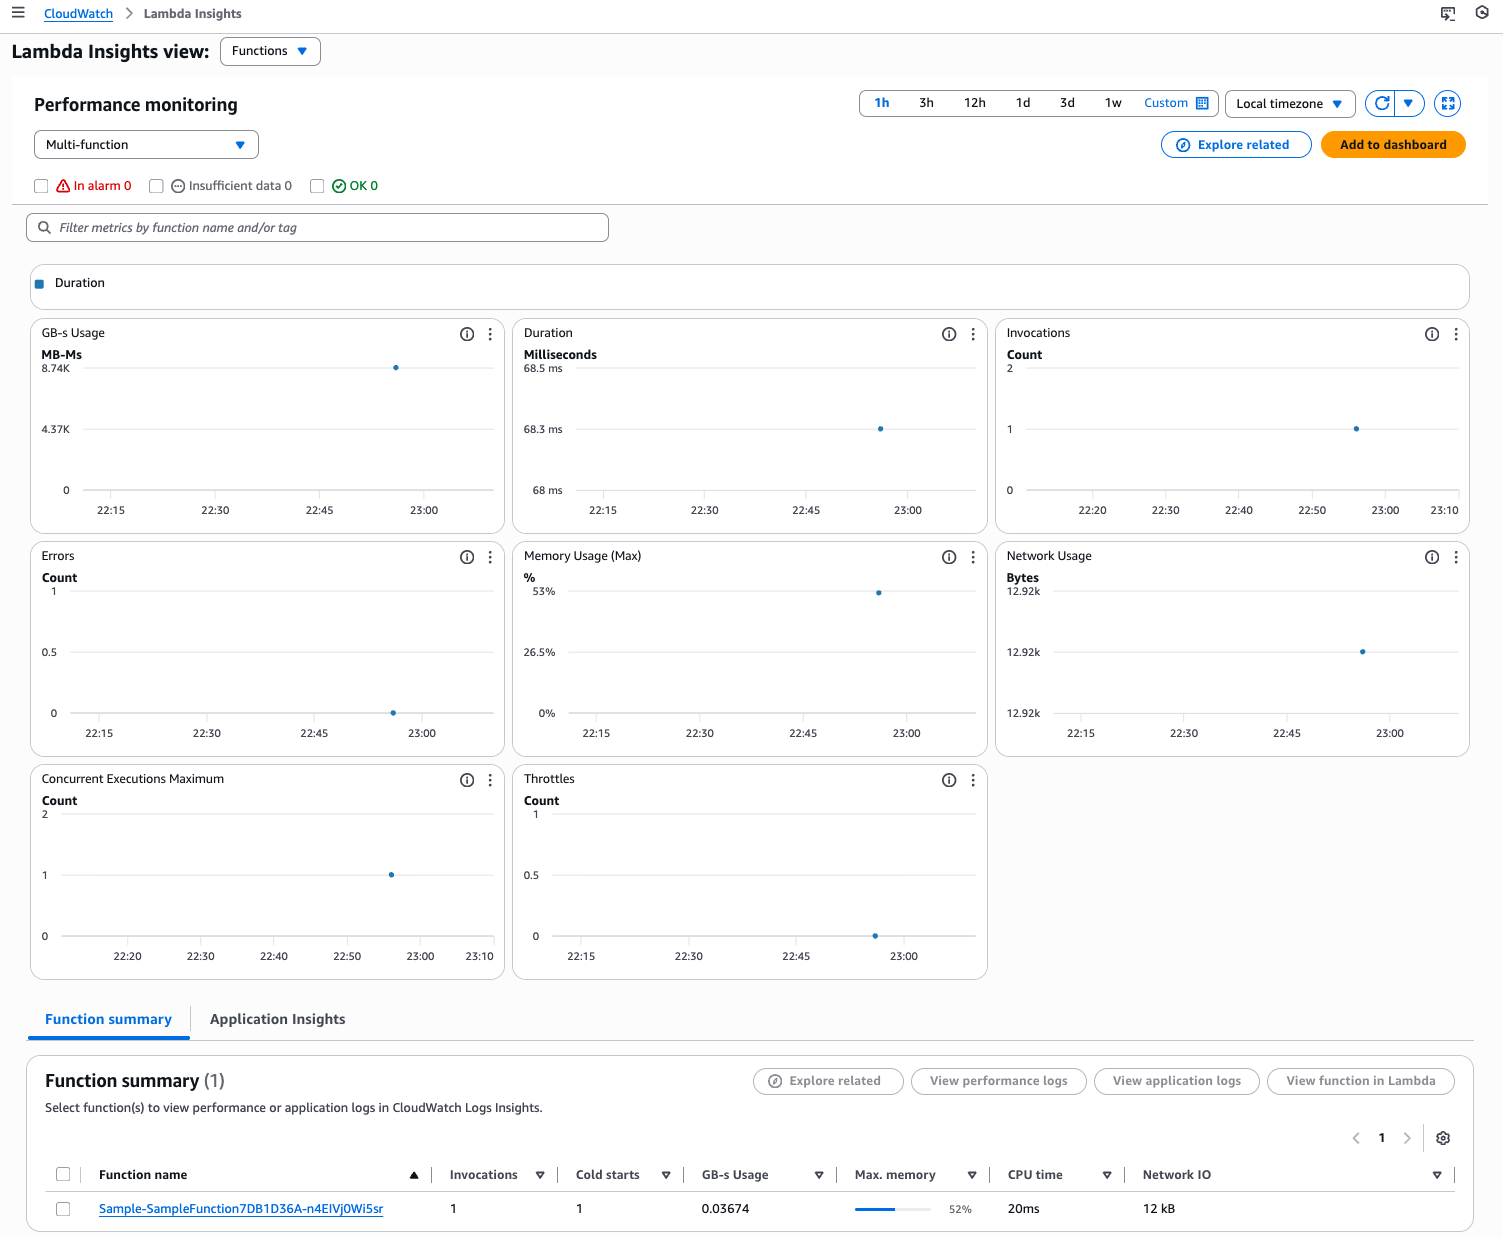Open the Local timezone dropdown
Image resolution: width=1503 pixels, height=1239 pixels.
tap(1289, 104)
